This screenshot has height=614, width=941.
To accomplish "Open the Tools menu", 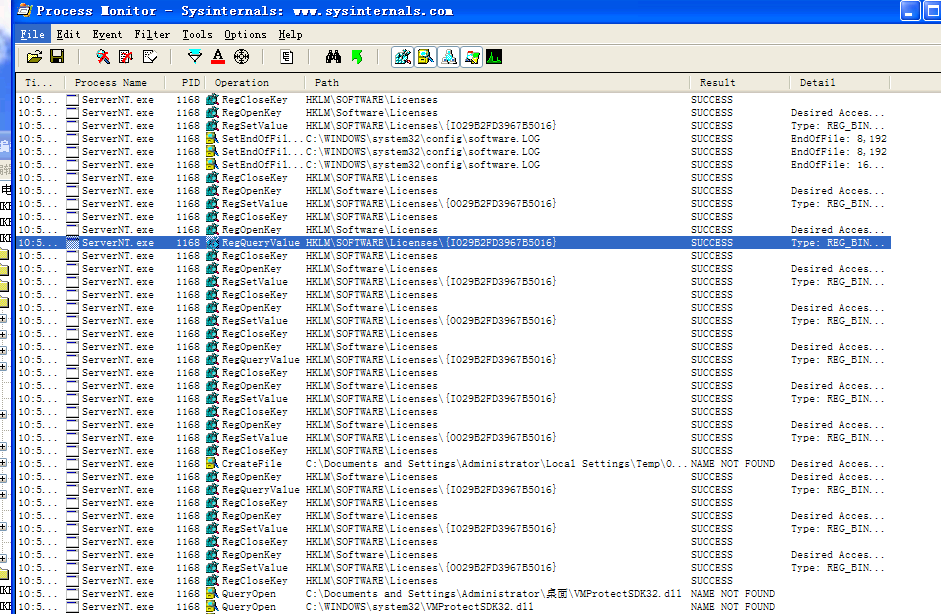I will [197, 34].
